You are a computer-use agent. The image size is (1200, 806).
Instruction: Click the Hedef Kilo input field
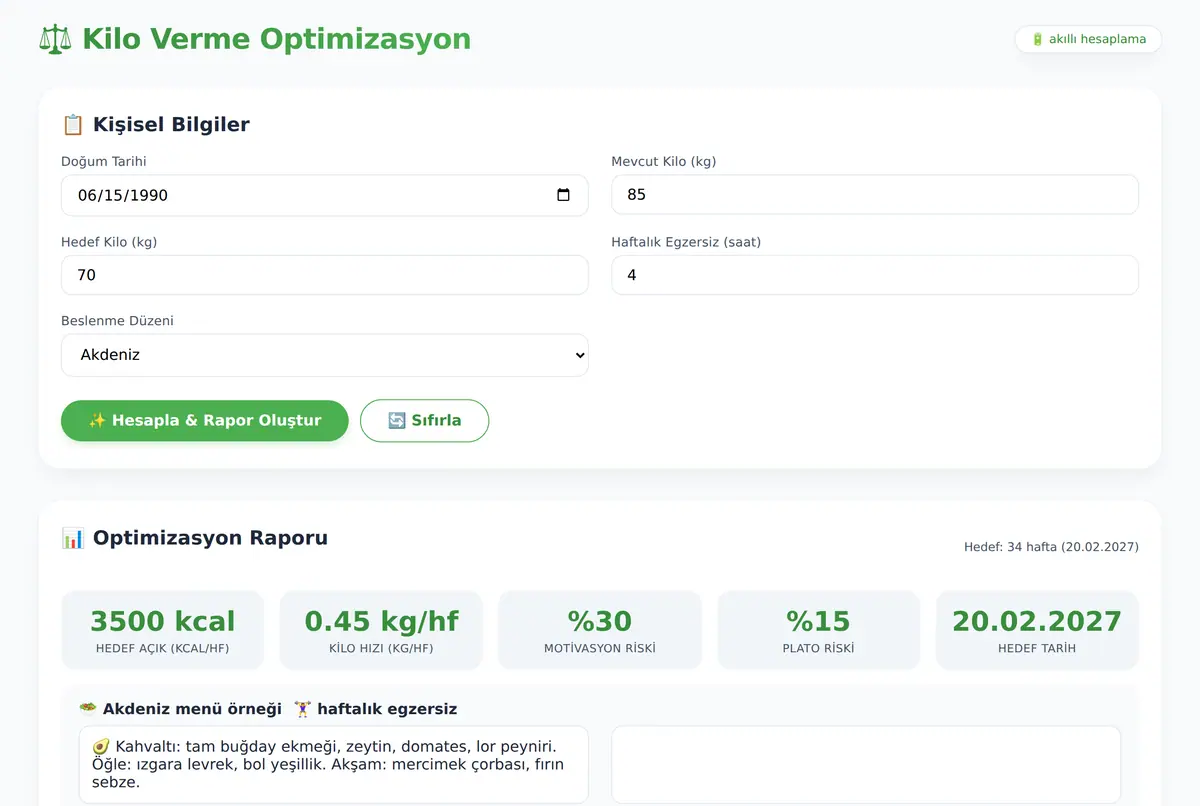click(x=325, y=275)
